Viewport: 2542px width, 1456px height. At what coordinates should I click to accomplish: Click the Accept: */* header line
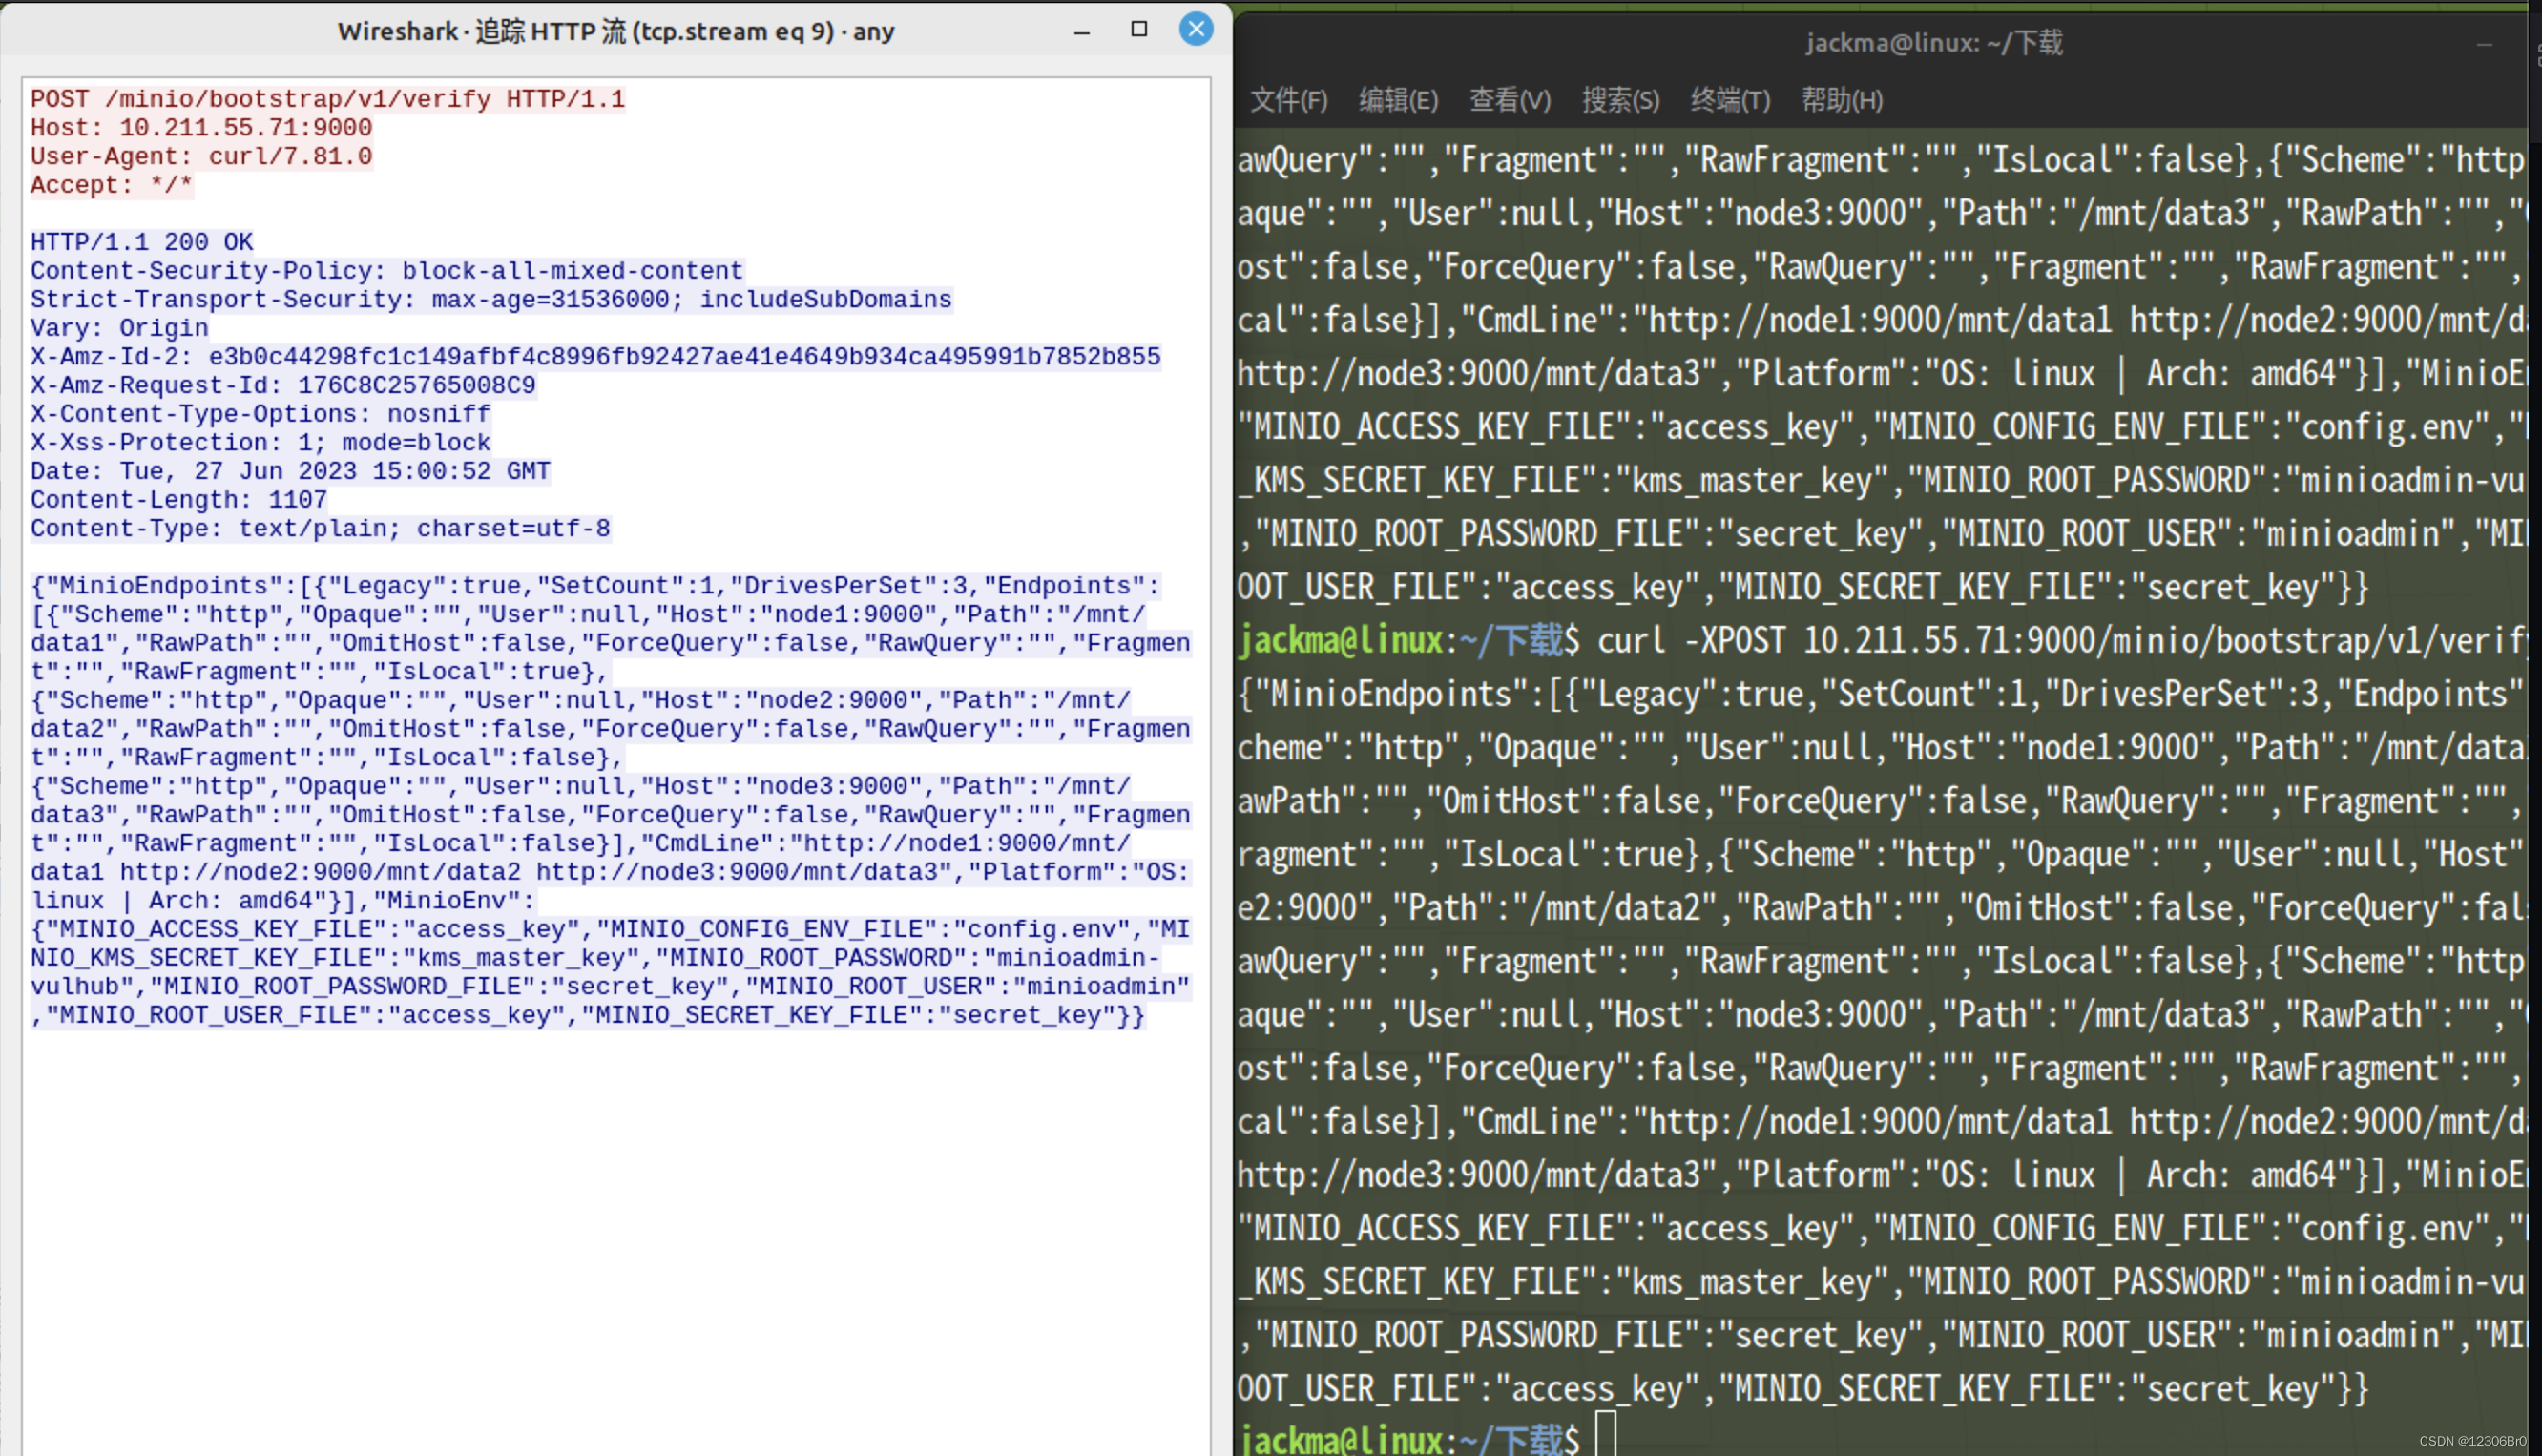click(111, 185)
